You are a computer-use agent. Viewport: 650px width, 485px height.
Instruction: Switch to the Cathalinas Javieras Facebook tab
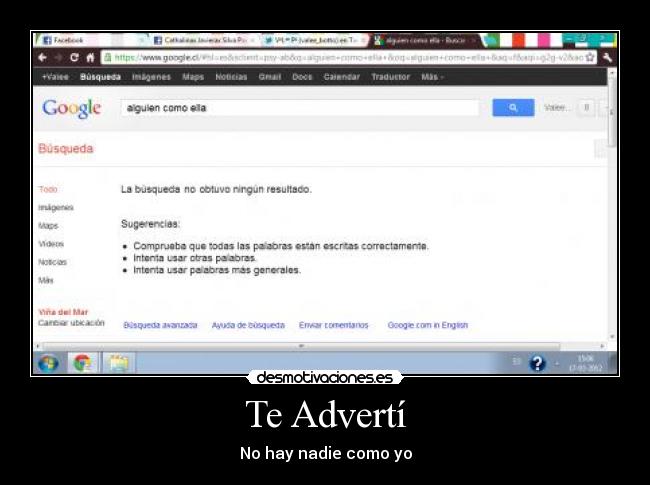tap(204, 40)
